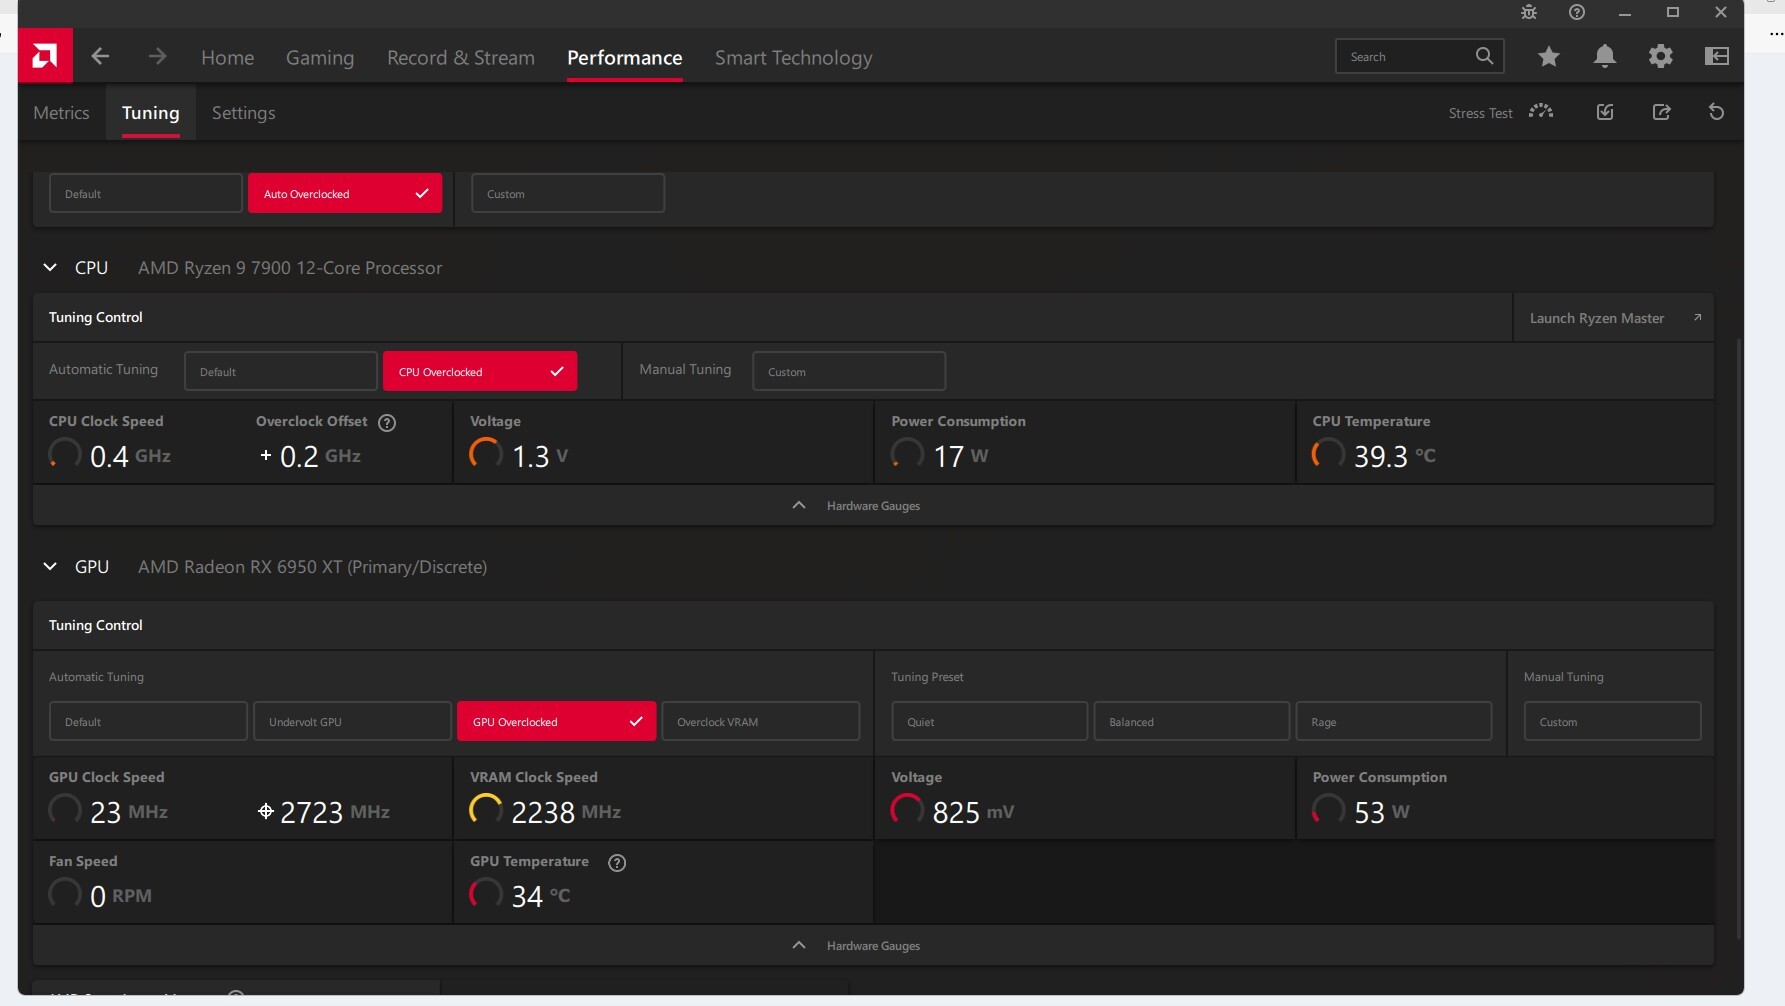Start the Stress Test

point(1501,113)
